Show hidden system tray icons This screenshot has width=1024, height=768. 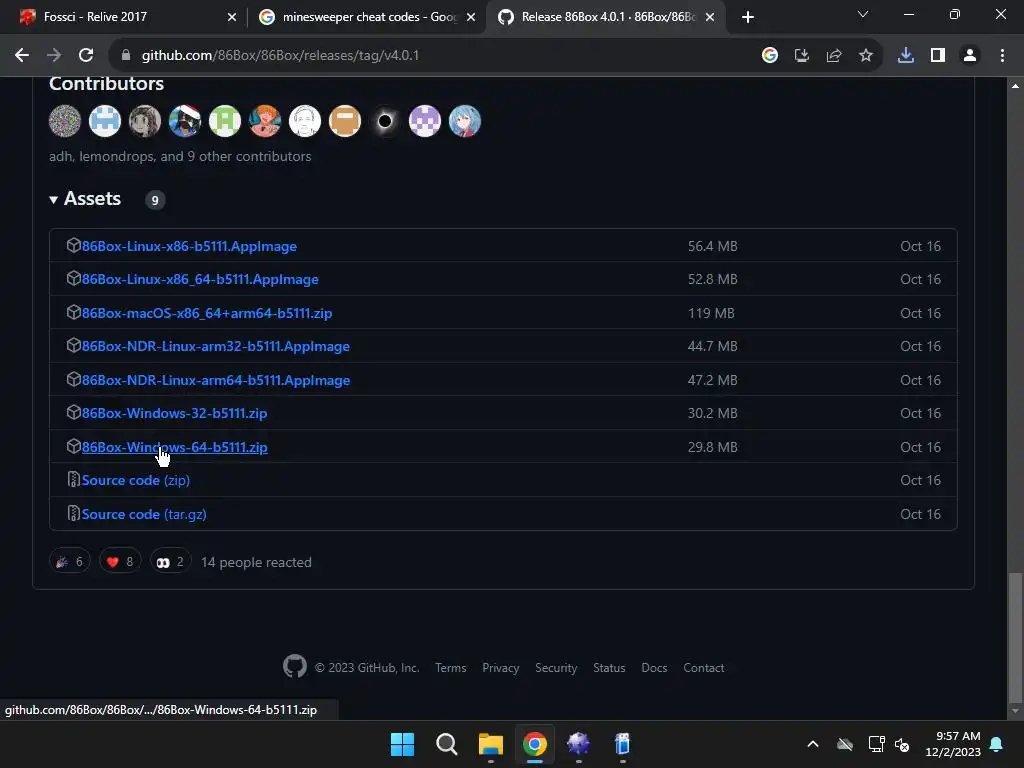click(x=813, y=744)
